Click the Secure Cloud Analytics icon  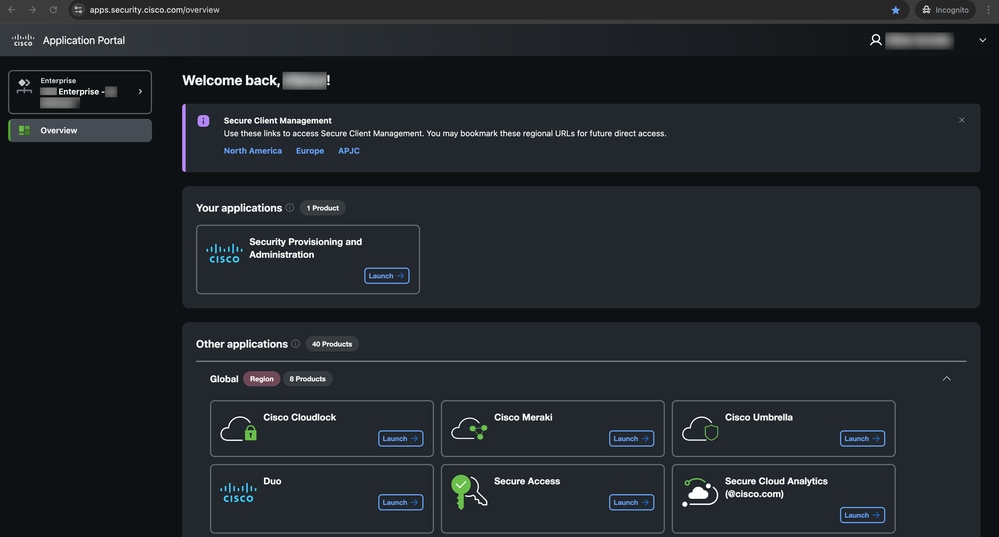(700, 492)
